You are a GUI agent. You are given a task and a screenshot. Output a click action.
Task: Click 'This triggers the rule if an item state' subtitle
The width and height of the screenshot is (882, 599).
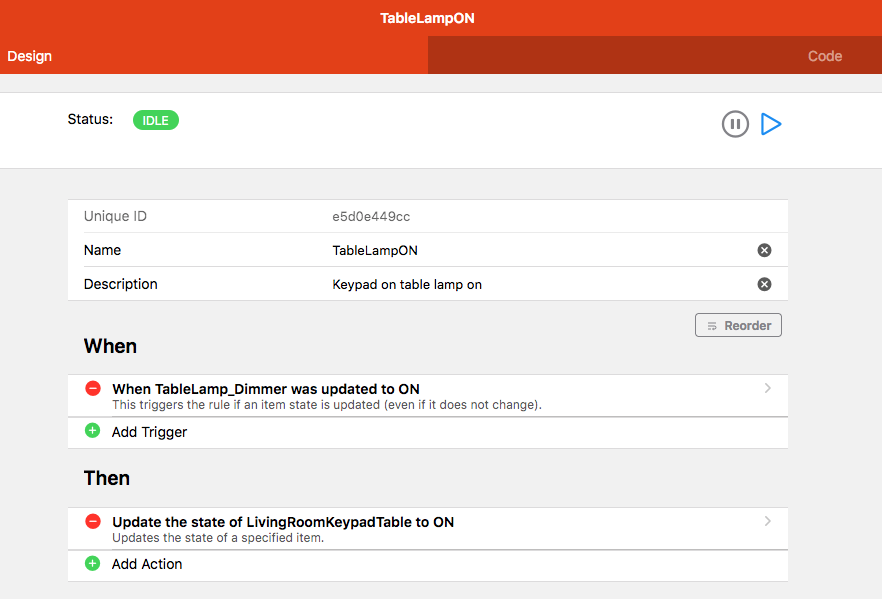326,405
